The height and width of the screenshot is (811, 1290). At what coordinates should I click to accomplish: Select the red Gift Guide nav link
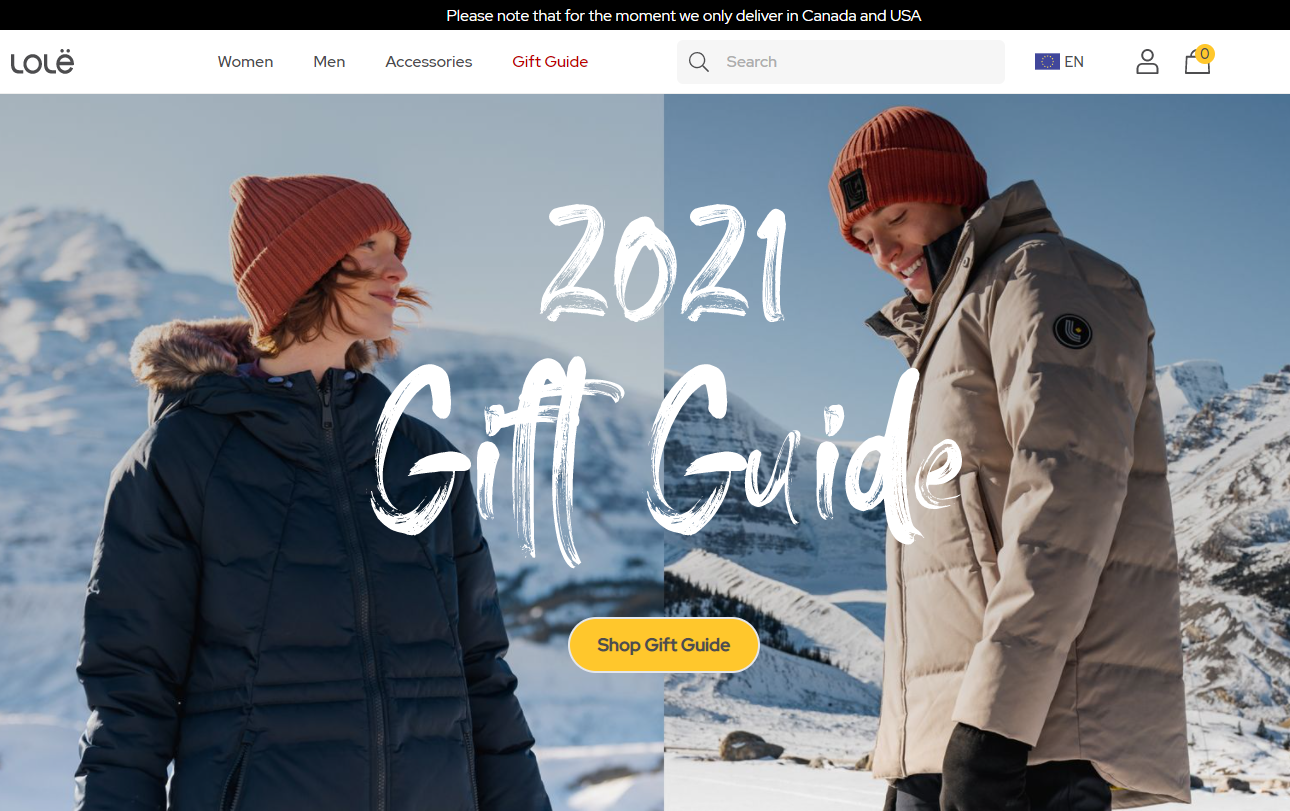(x=550, y=62)
